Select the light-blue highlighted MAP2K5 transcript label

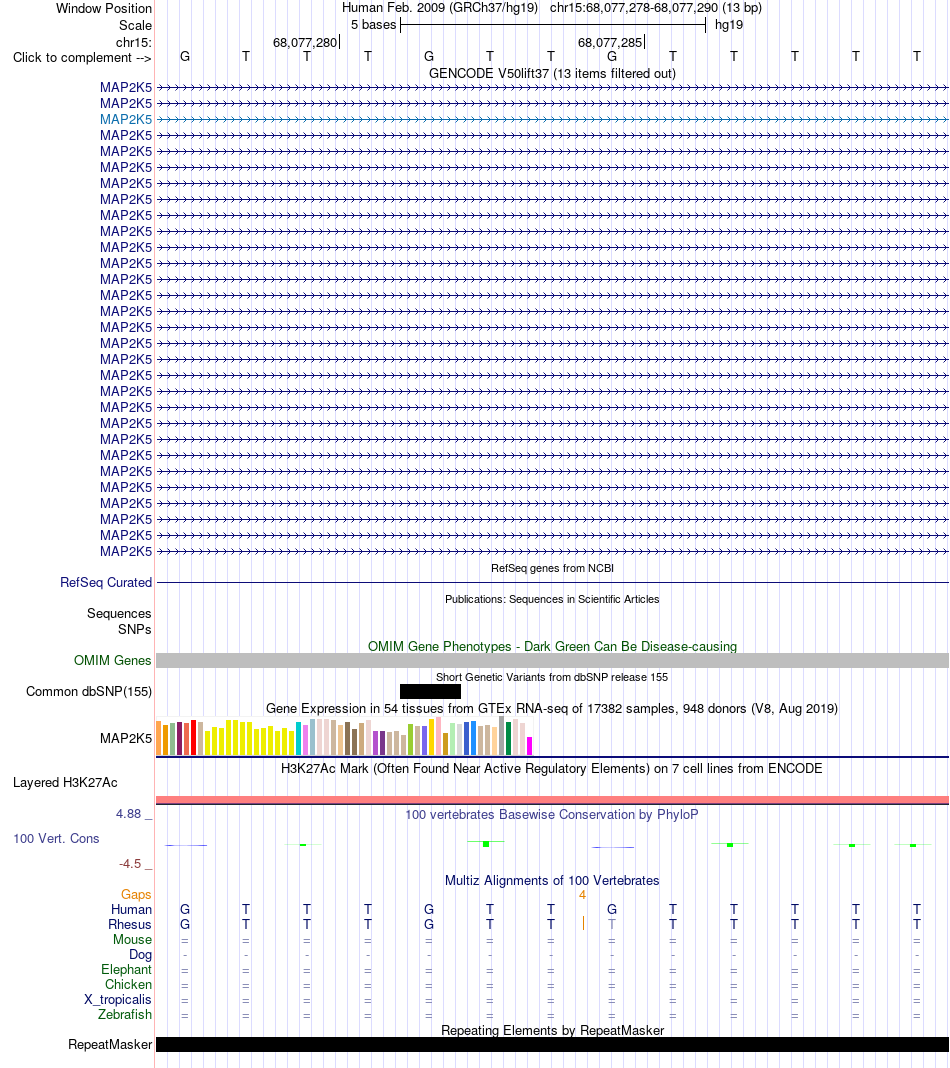click(x=126, y=119)
